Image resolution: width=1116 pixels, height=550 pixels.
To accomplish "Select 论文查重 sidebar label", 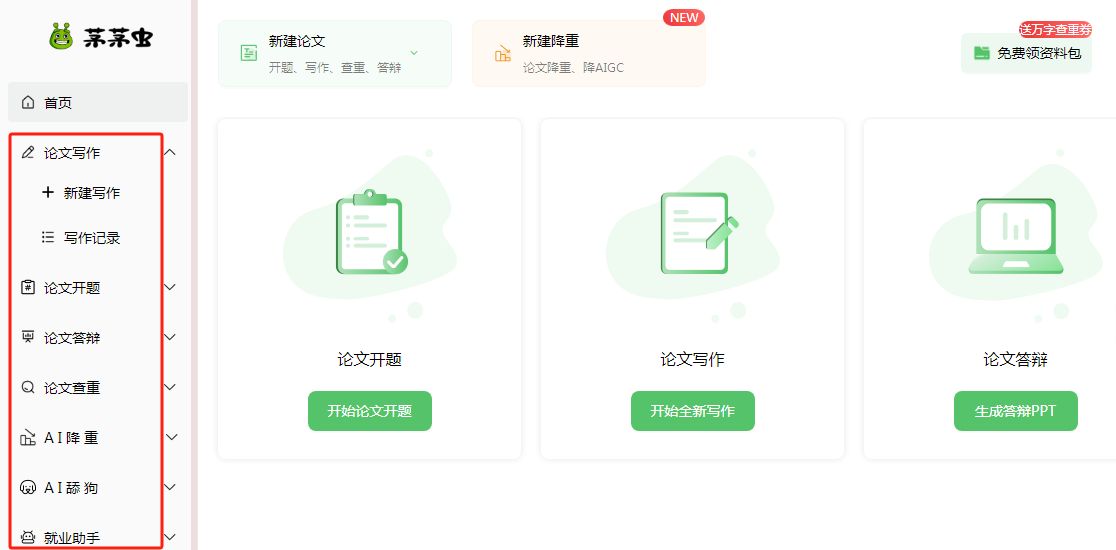I will pos(72,388).
